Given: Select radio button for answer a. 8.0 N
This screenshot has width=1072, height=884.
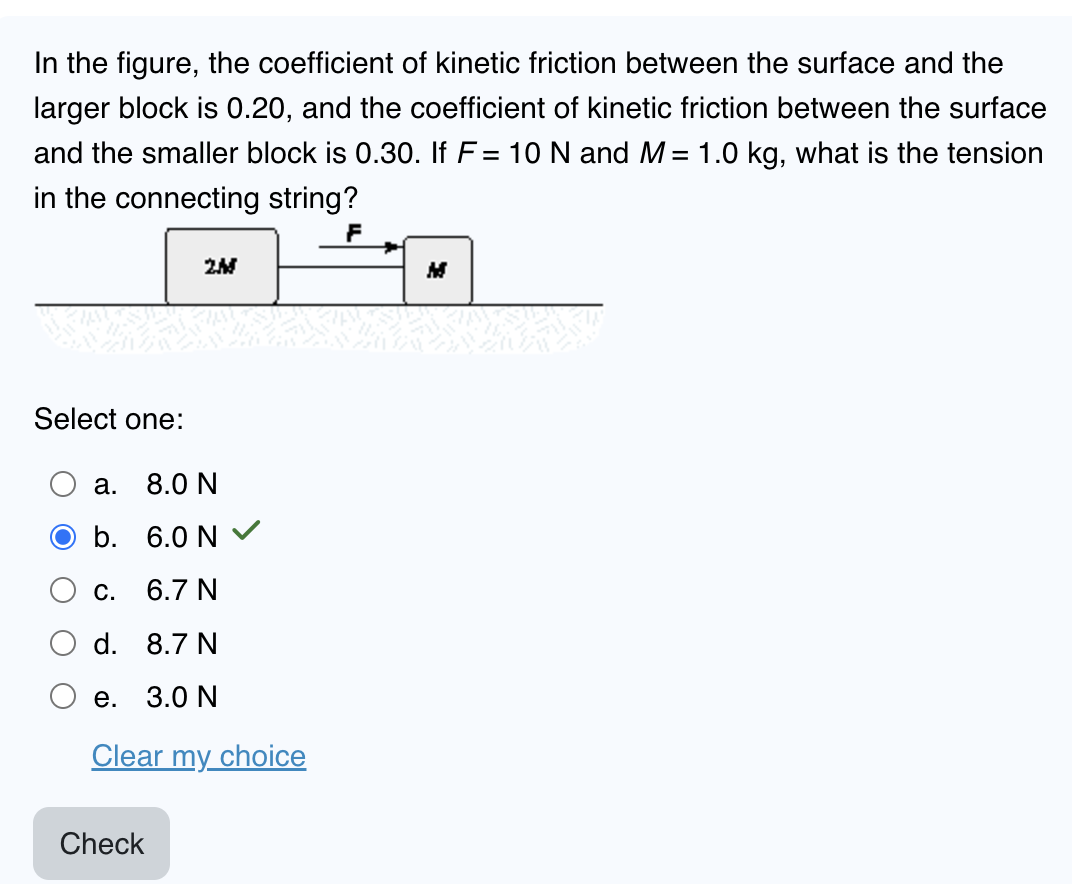Looking at the screenshot, I should coord(62,484).
